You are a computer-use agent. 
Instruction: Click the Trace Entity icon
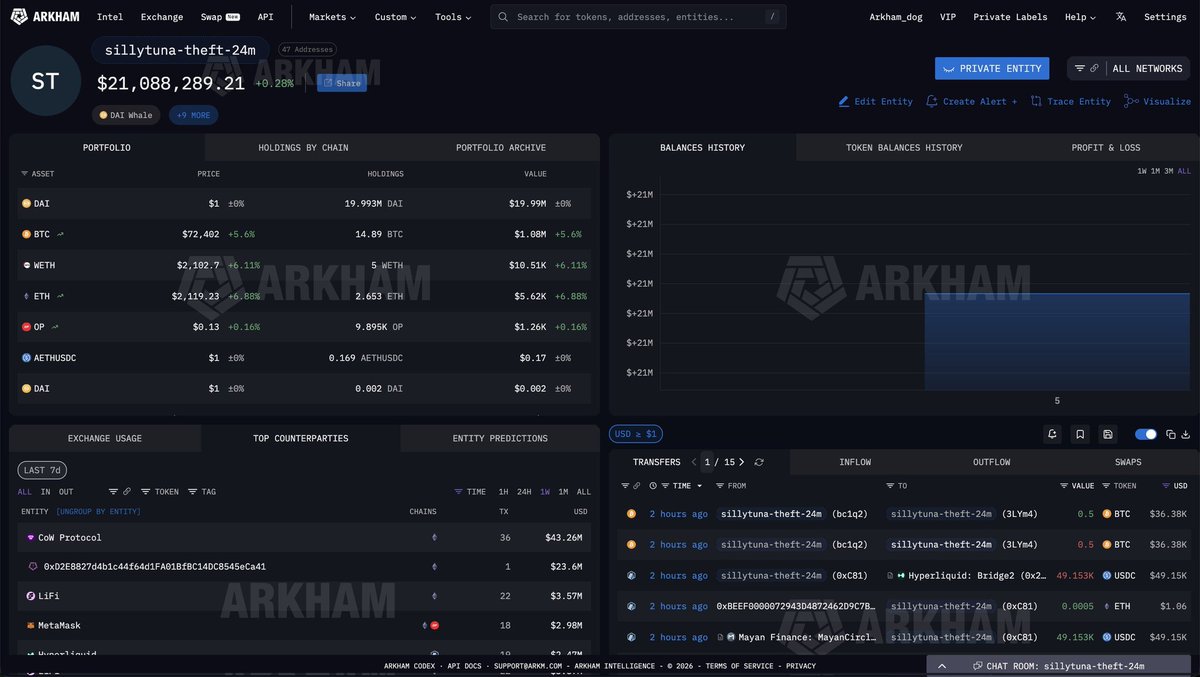click(1036, 101)
